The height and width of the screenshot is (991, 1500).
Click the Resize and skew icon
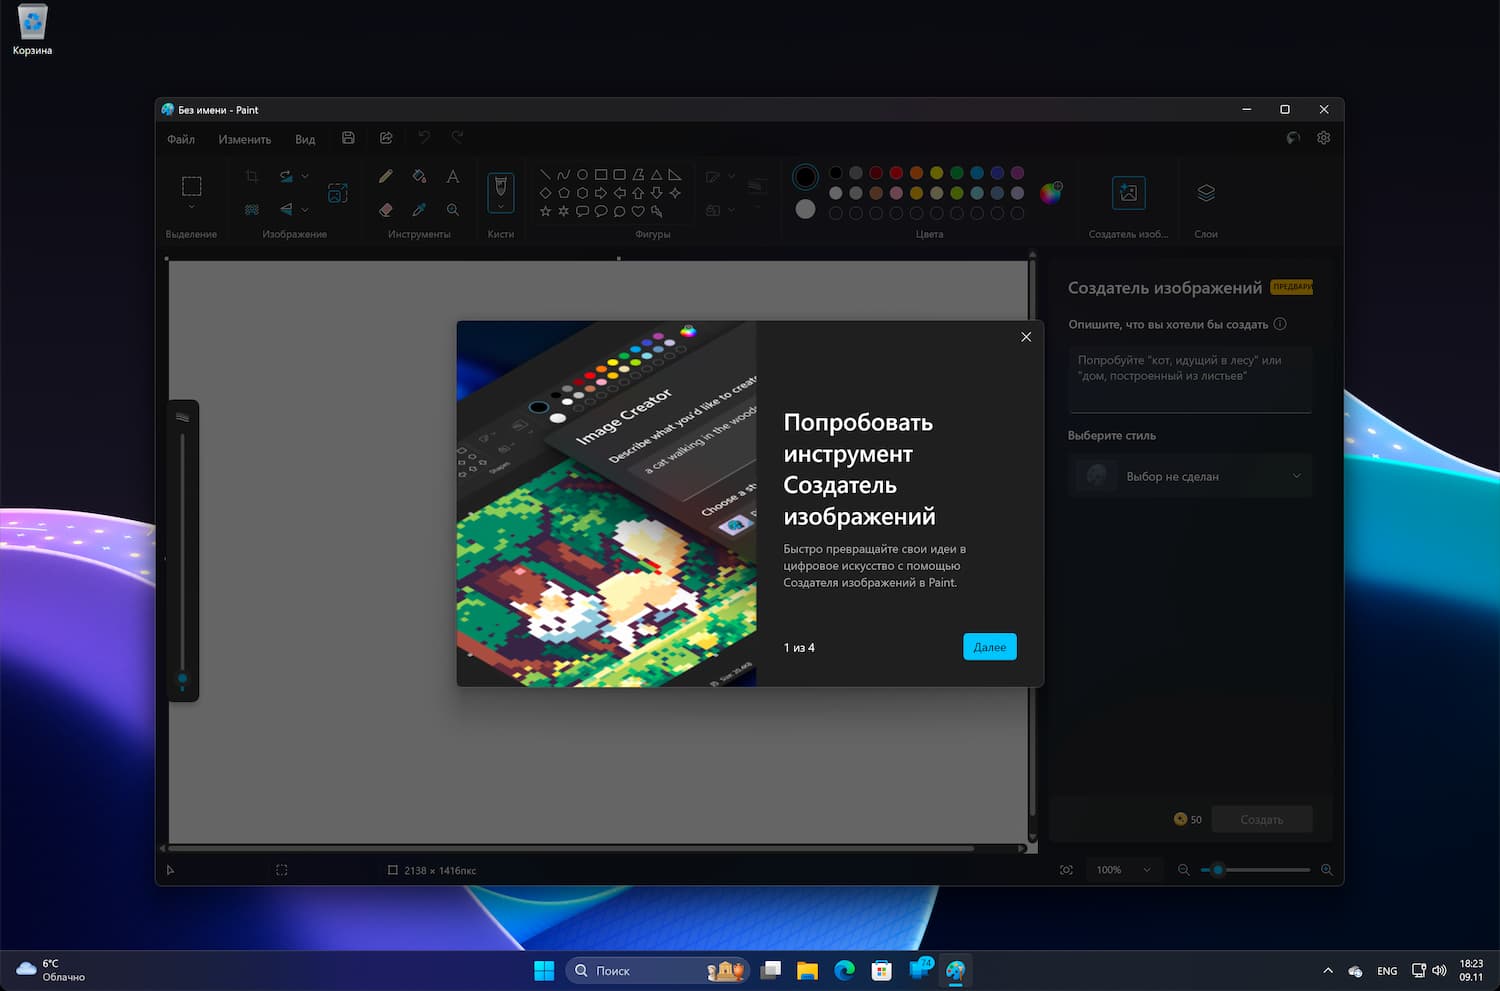pyautogui.click(x=338, y=192)
